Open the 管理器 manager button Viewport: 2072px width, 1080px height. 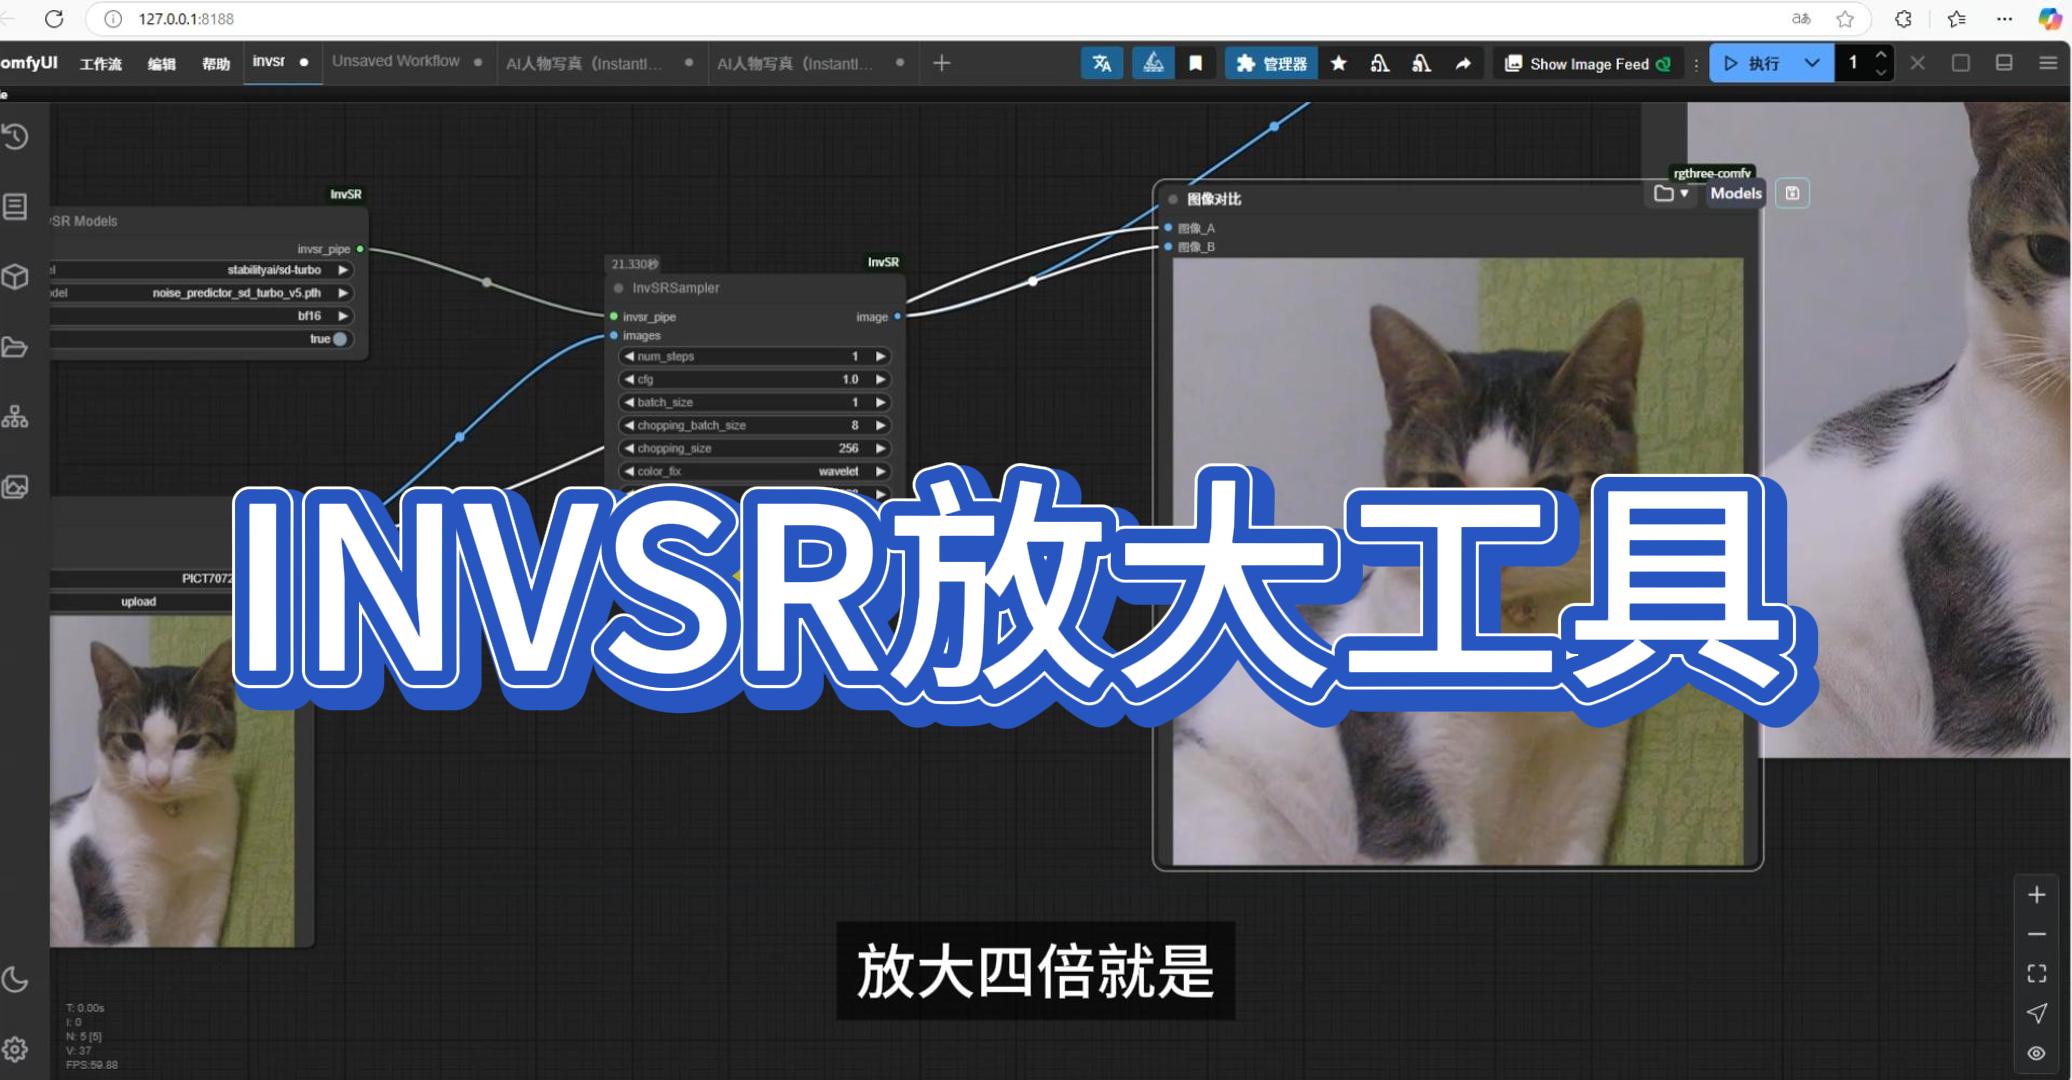1271,63
